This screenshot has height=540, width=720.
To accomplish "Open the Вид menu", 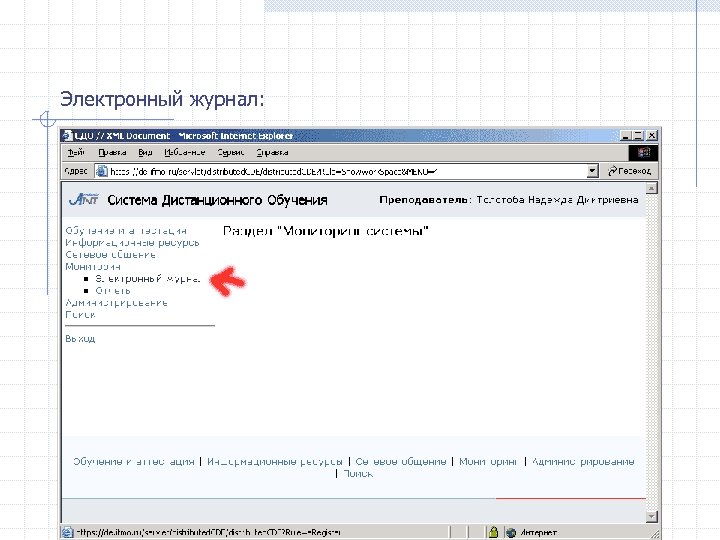I will click(145, 152).
